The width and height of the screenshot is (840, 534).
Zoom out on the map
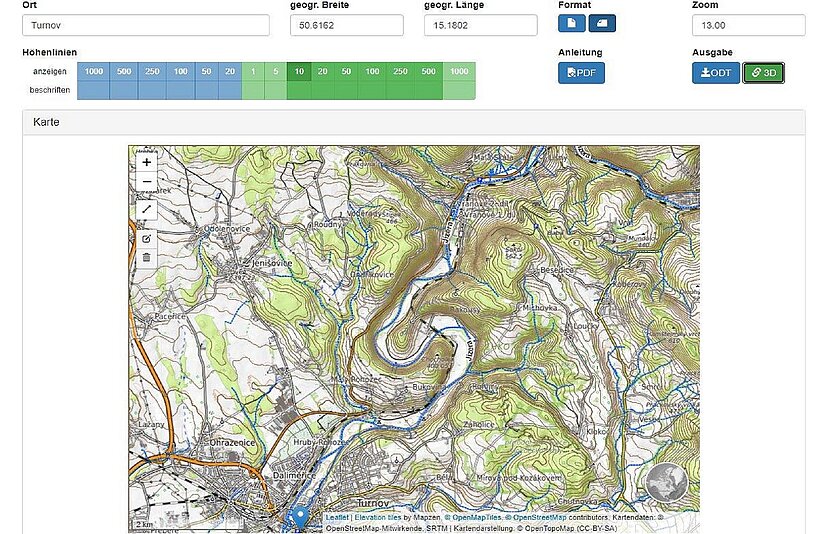(x=147, y=183)
